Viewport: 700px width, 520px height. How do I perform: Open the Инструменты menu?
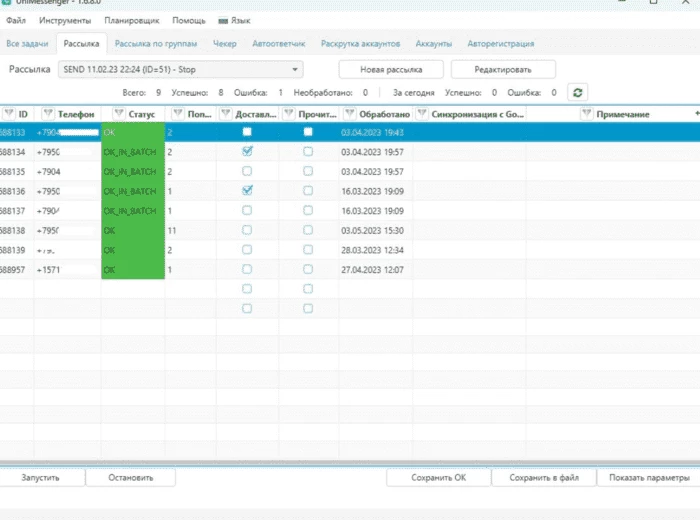coord(65,21)
